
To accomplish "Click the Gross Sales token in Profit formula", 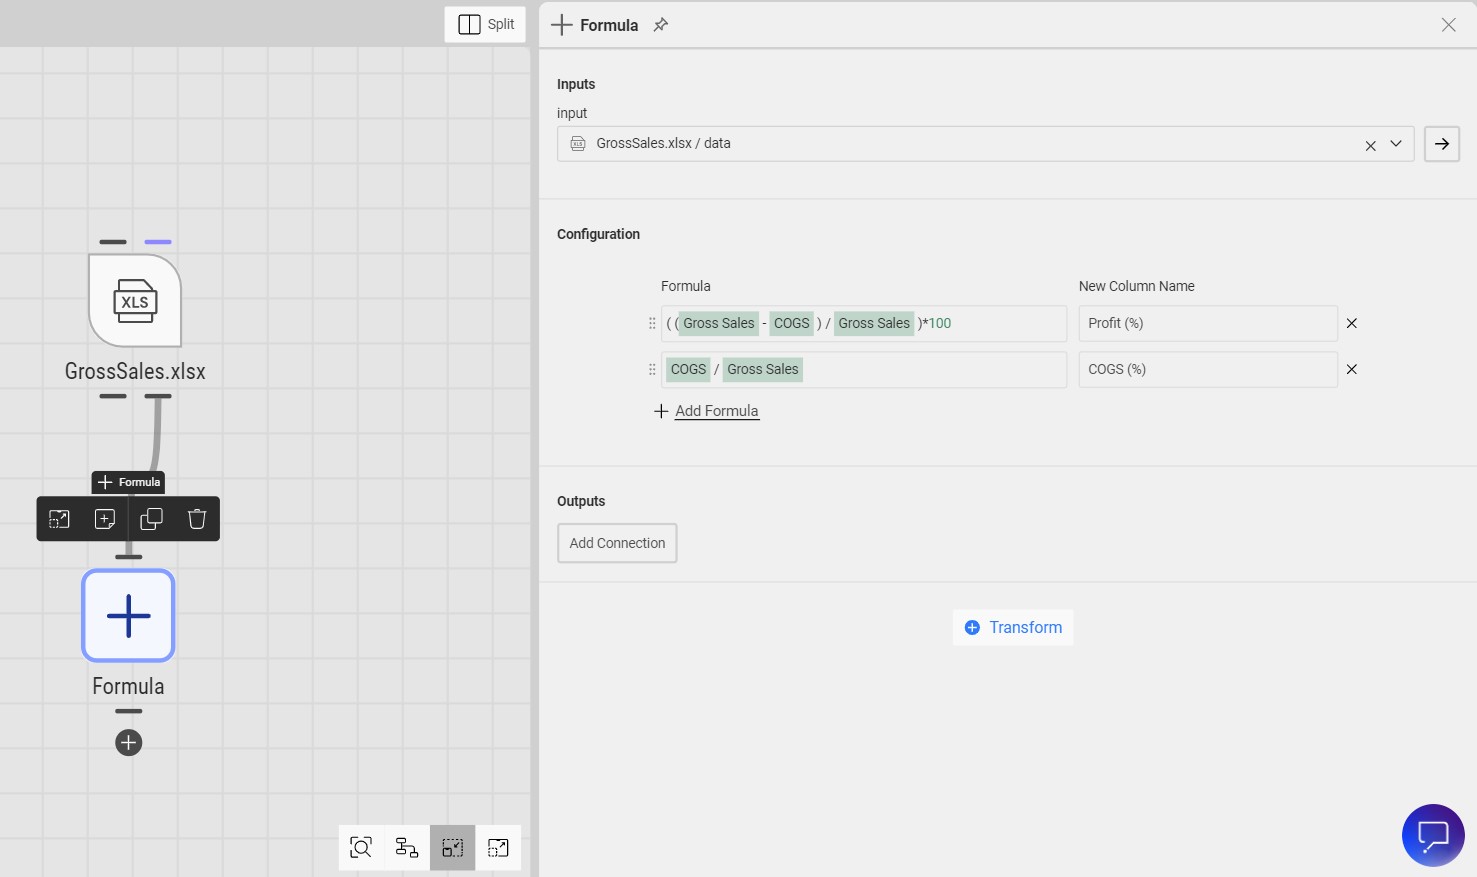I will 718,323.
